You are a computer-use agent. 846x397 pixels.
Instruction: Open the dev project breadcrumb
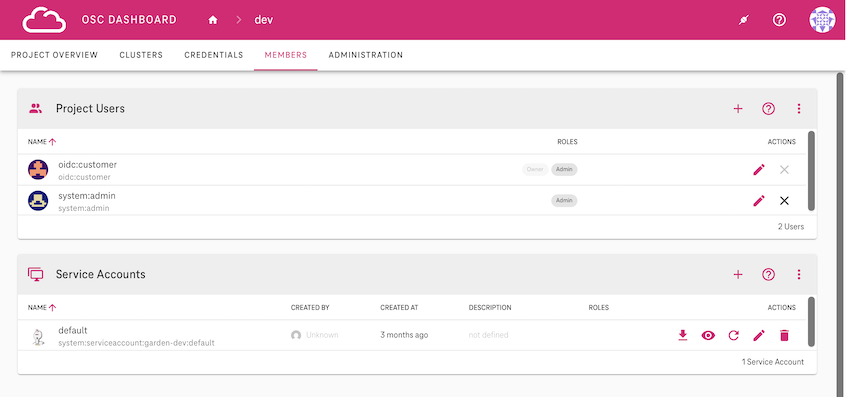pyautogui.click(x=264, y=20)
